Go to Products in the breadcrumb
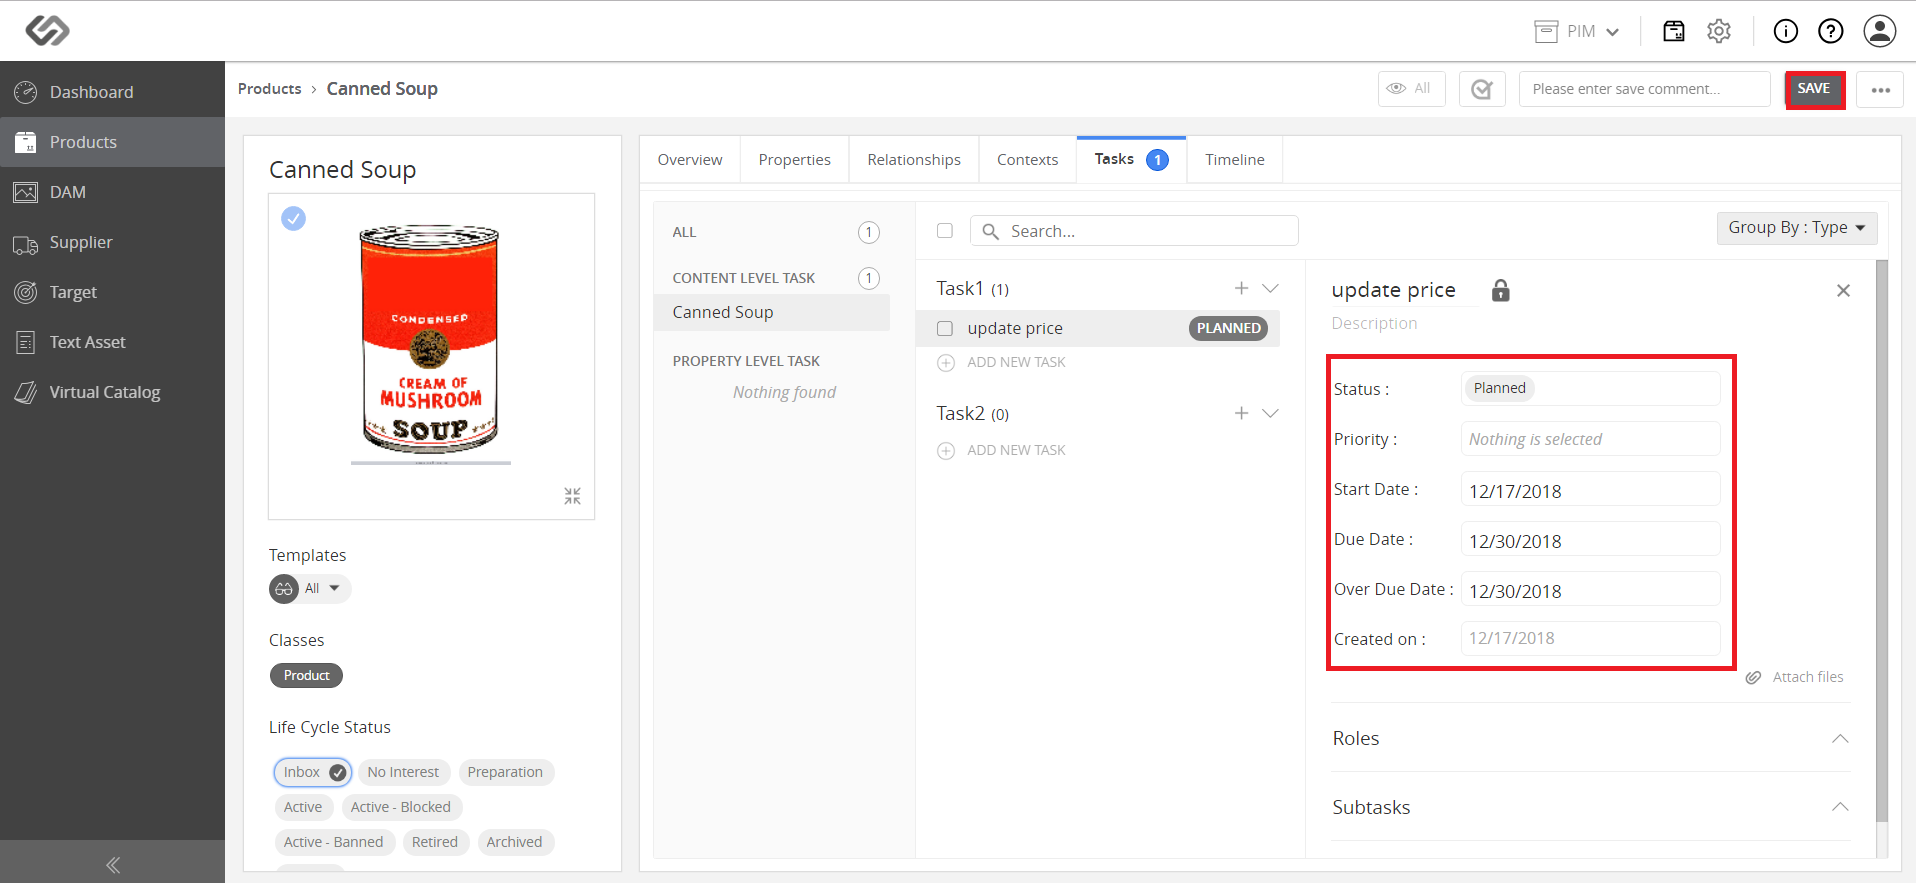This screenshot has height=883, width=1916. [269, 89]
